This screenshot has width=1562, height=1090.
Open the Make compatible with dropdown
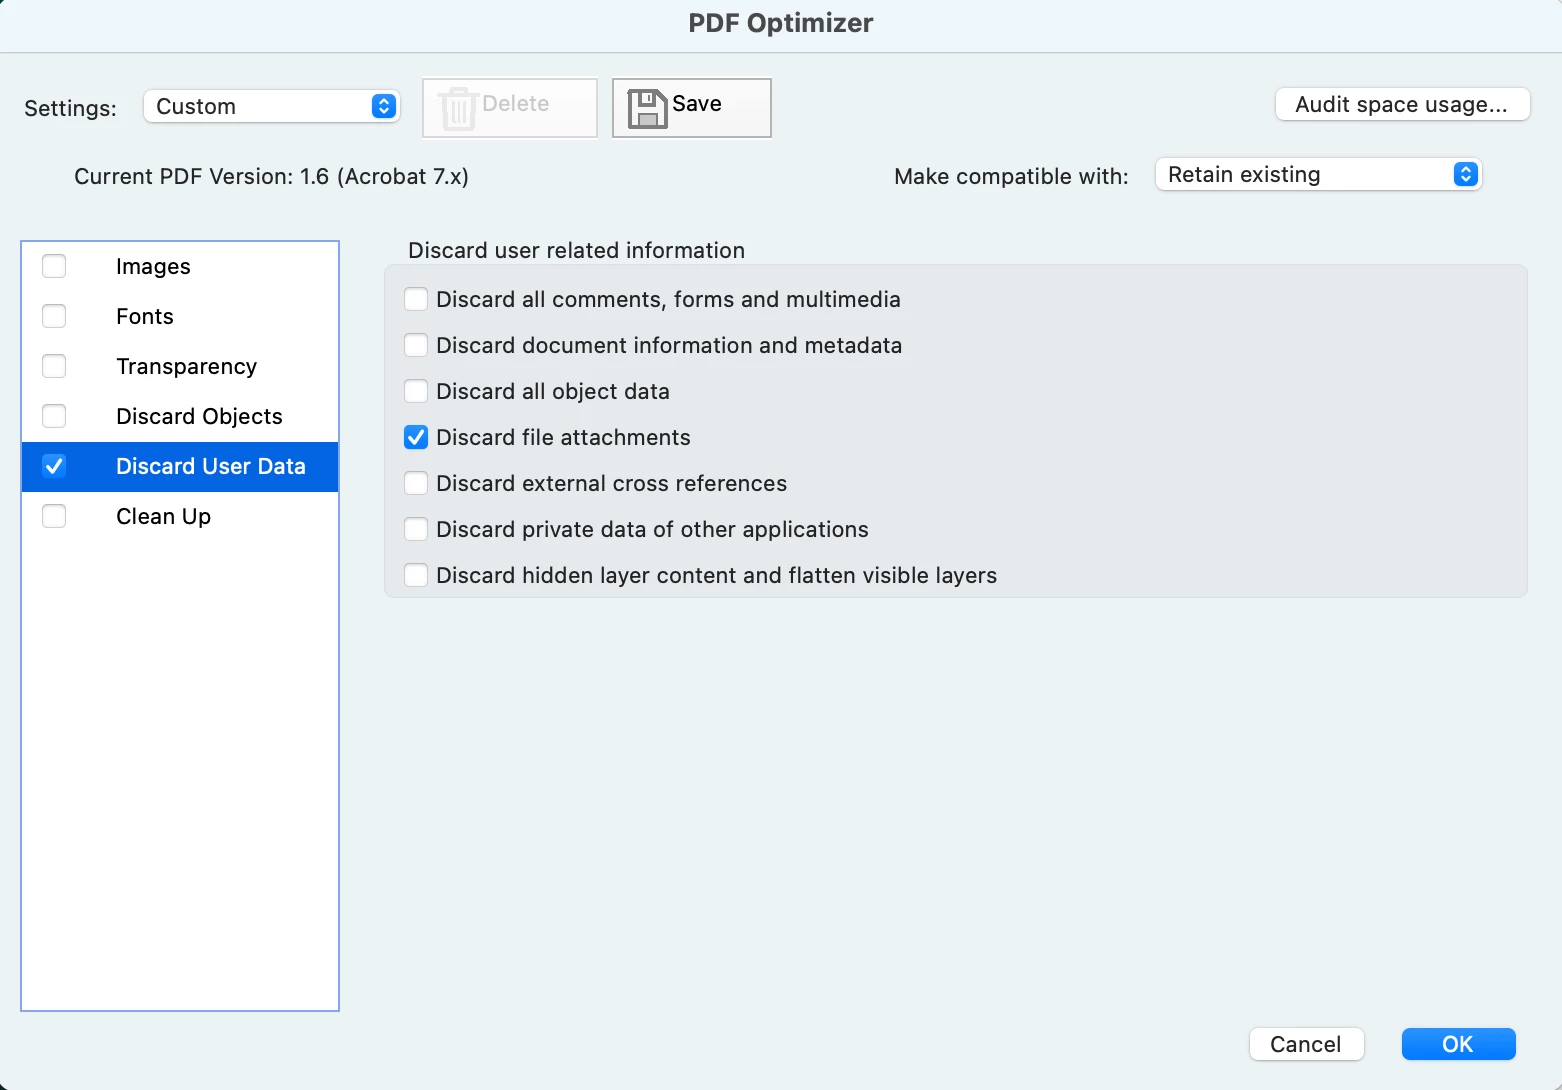click(x=1318, y=174)
